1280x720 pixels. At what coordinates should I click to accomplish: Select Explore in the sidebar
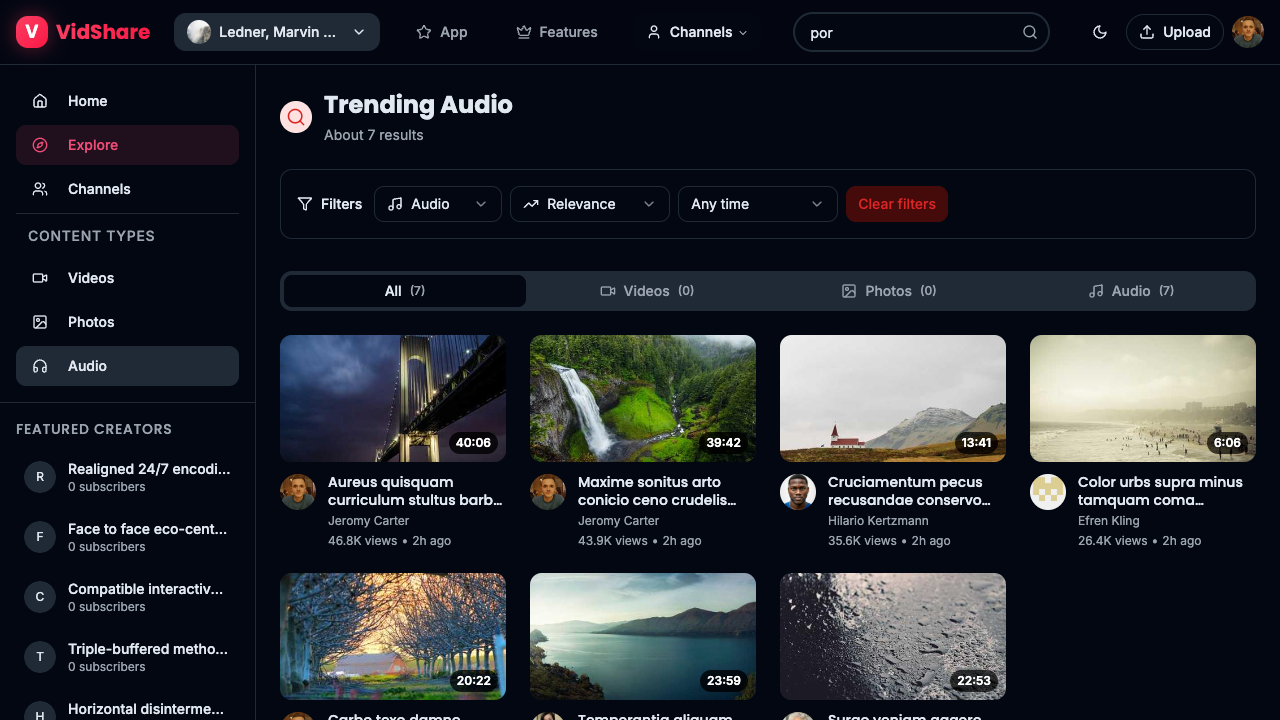pyautogui.click(x=127, y=145)
